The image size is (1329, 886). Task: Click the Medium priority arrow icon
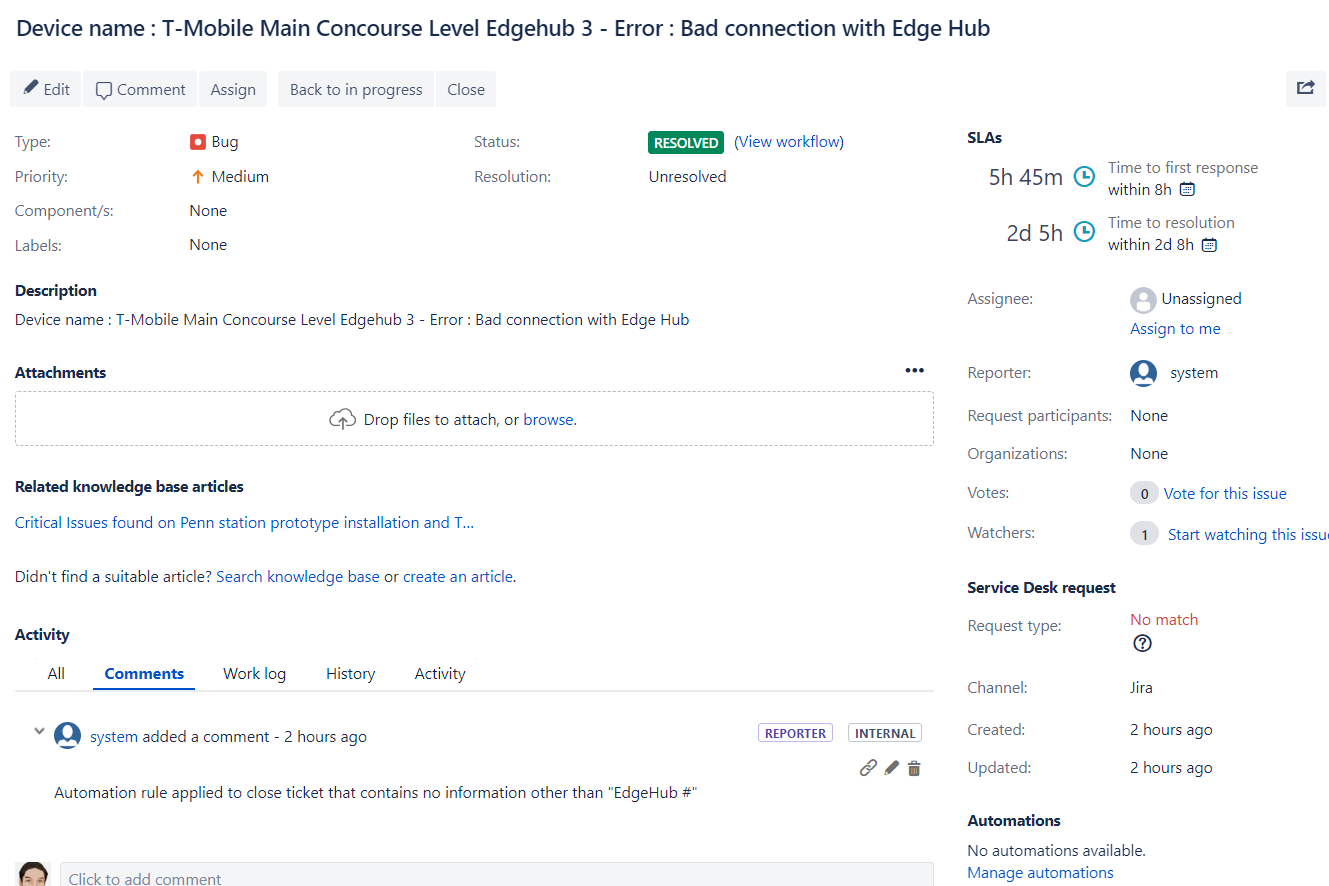click(x=197, y=177)
